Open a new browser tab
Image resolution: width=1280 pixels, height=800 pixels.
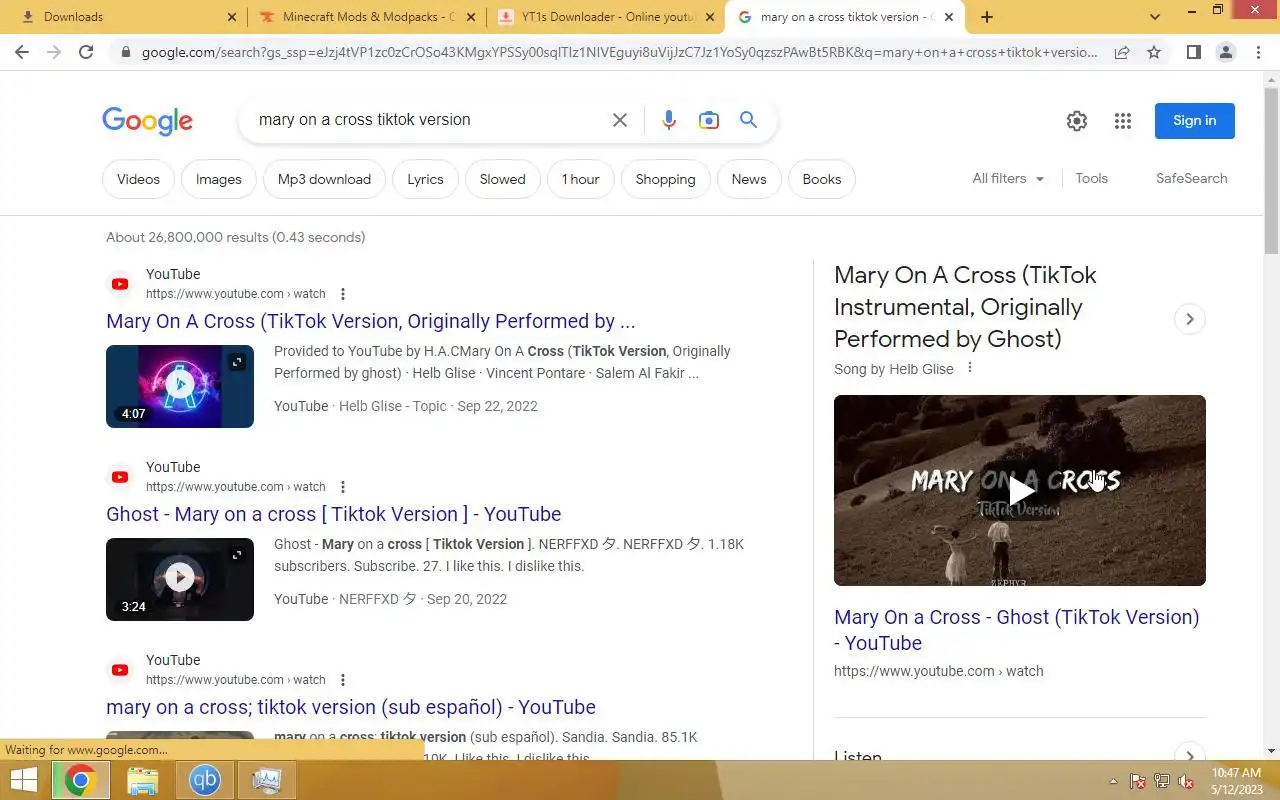click(987, 17)
